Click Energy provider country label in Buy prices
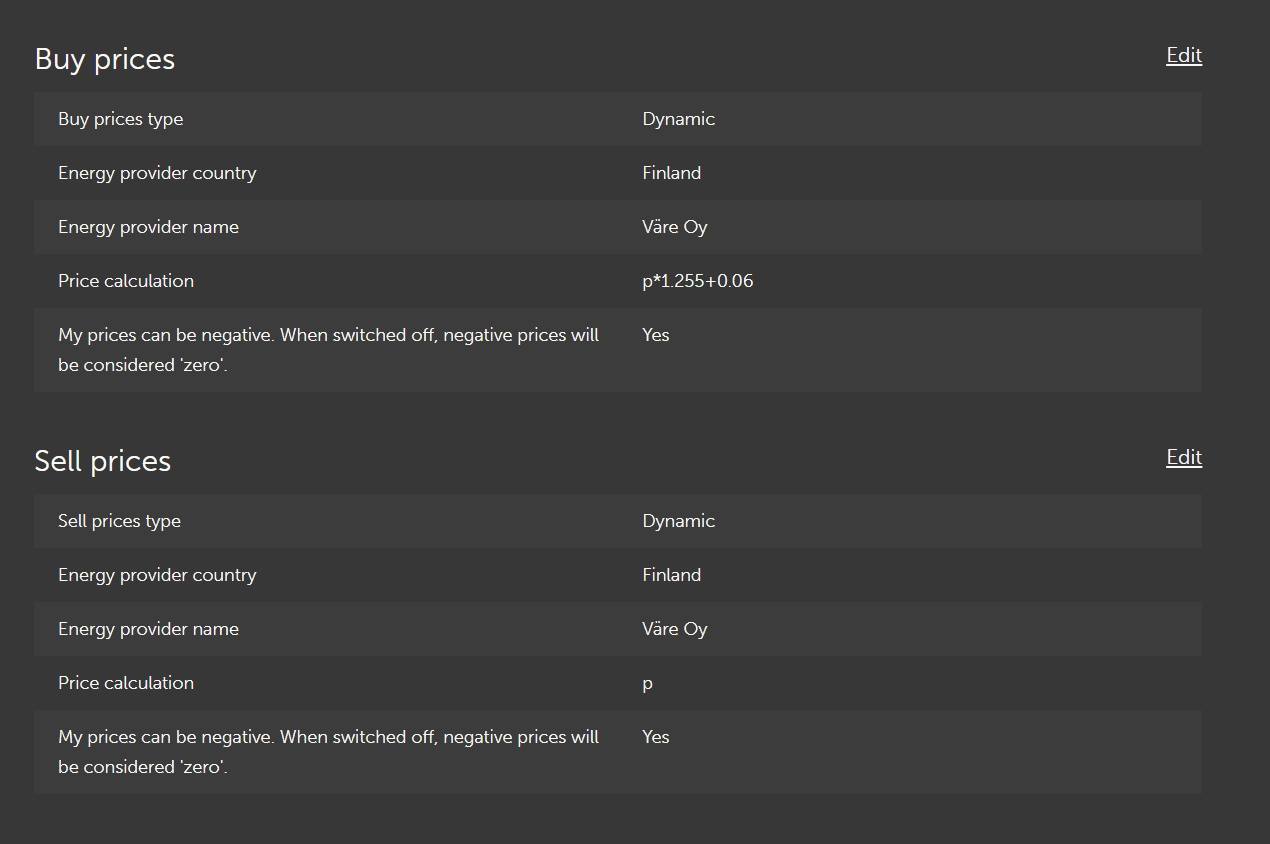 click(158, 173)
